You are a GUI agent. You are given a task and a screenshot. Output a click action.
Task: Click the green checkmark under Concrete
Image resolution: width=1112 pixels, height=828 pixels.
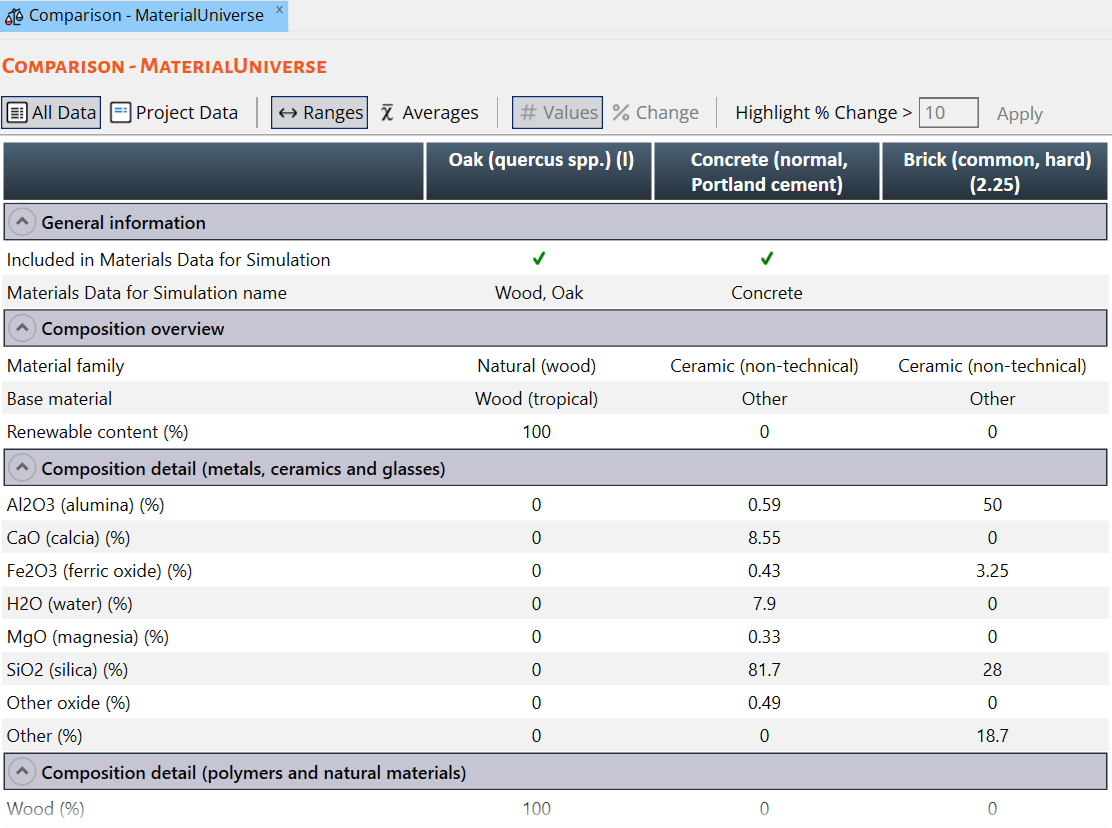(766, 259)
